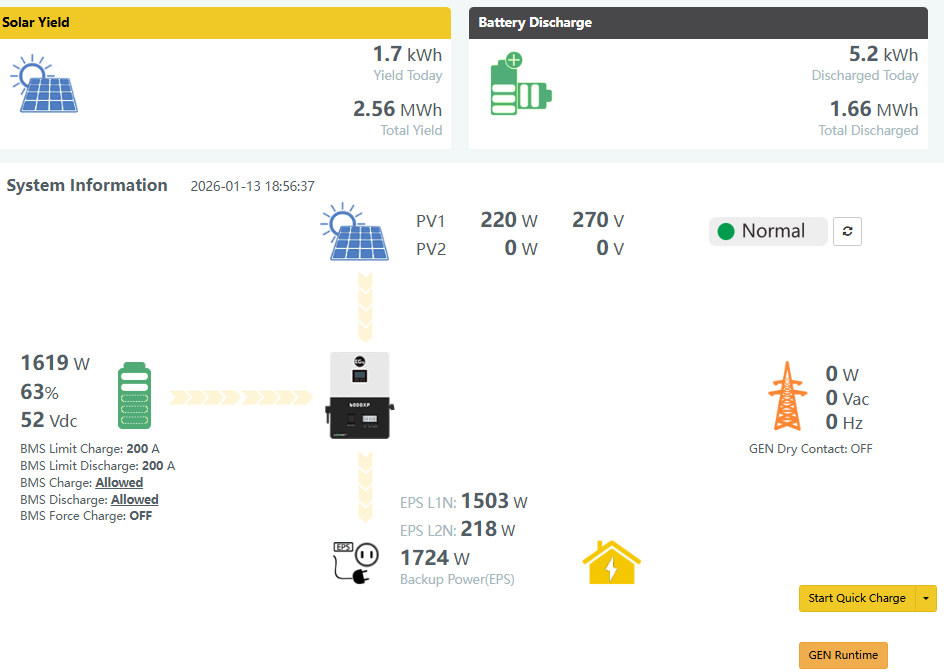Click the 1724 W Backup Power reading

click(x=435, y=558)
